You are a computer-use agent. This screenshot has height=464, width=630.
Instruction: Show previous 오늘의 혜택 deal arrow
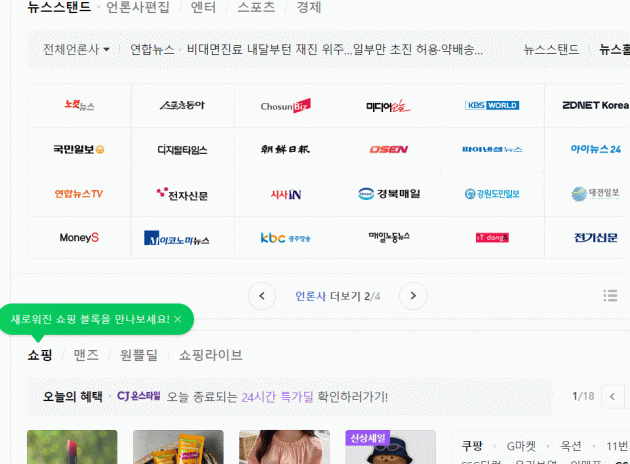(612, 397)
